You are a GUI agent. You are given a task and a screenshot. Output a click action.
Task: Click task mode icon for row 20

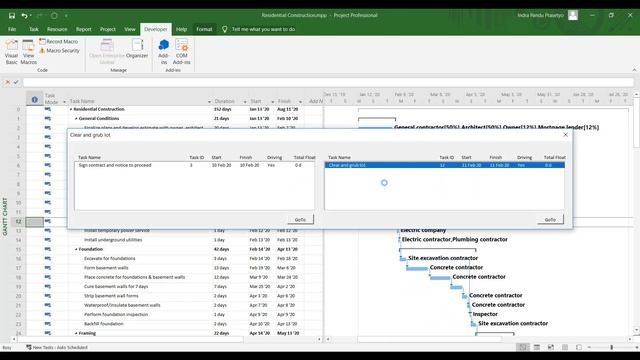click(48, 296)
